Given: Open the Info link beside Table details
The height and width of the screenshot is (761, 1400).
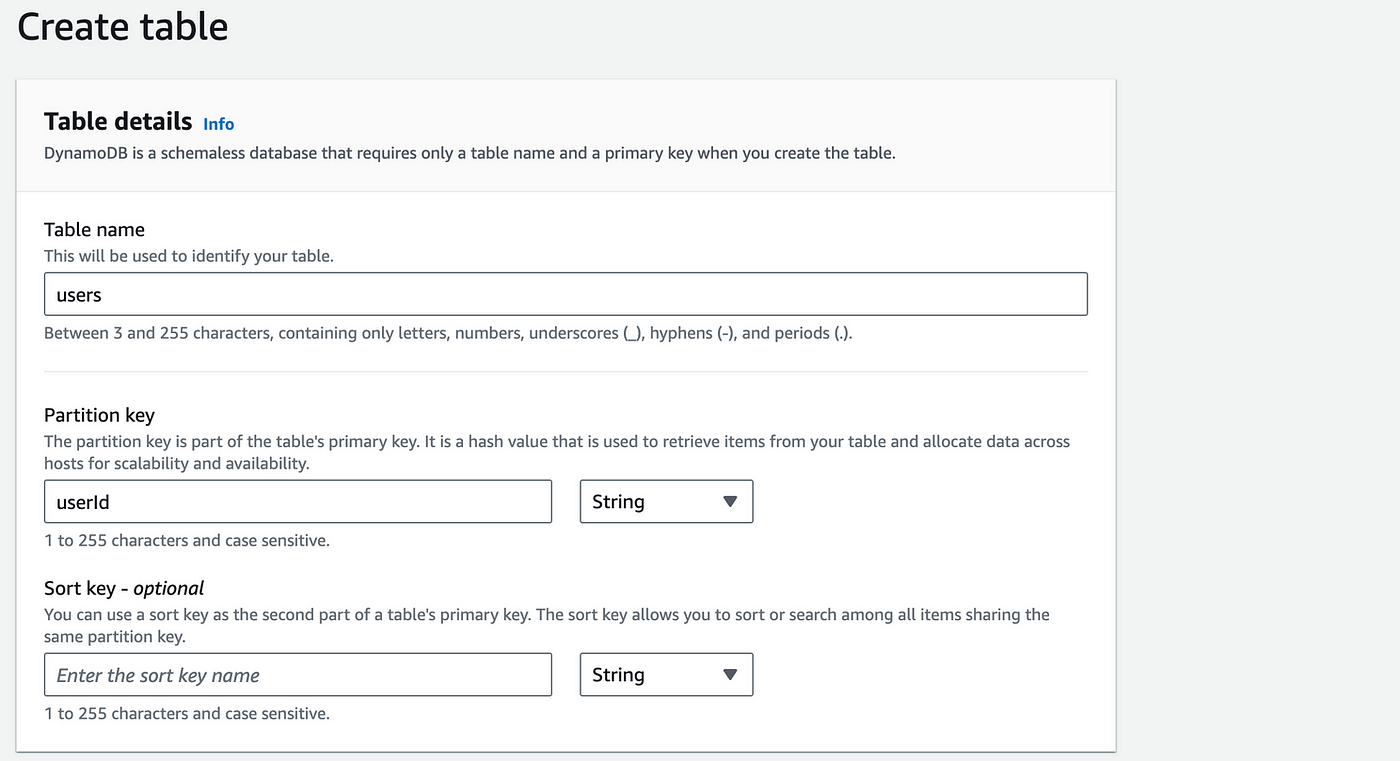Looking at the screenshot, I should (x=218, y=123).
